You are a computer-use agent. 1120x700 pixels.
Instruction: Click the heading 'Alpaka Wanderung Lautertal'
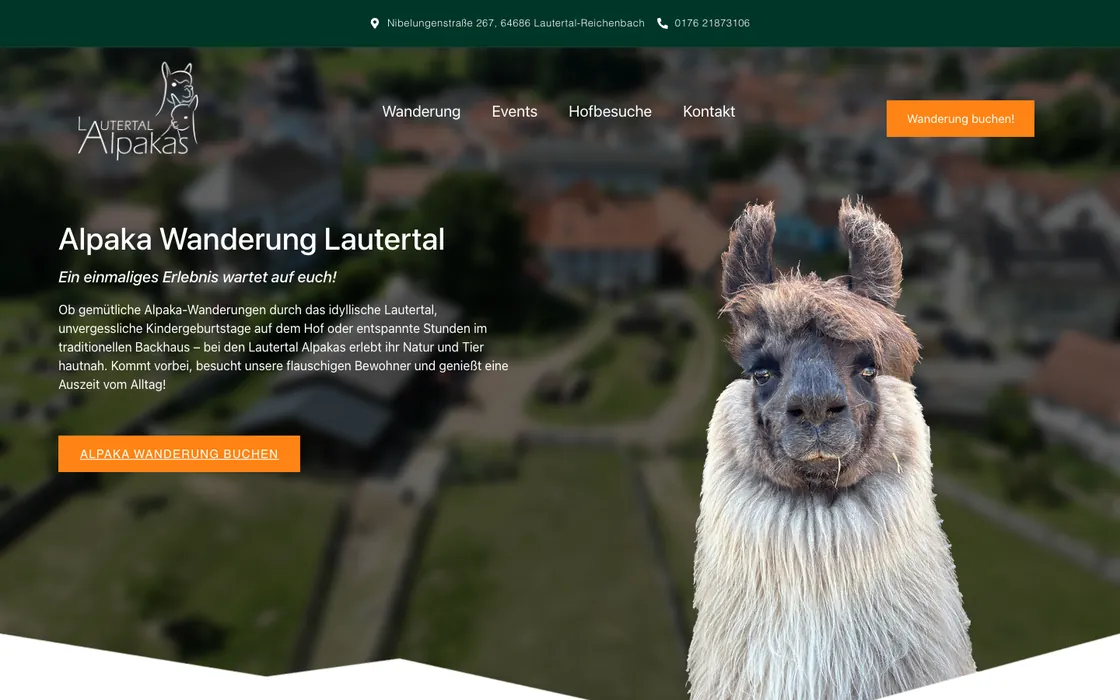click(251, 239)
